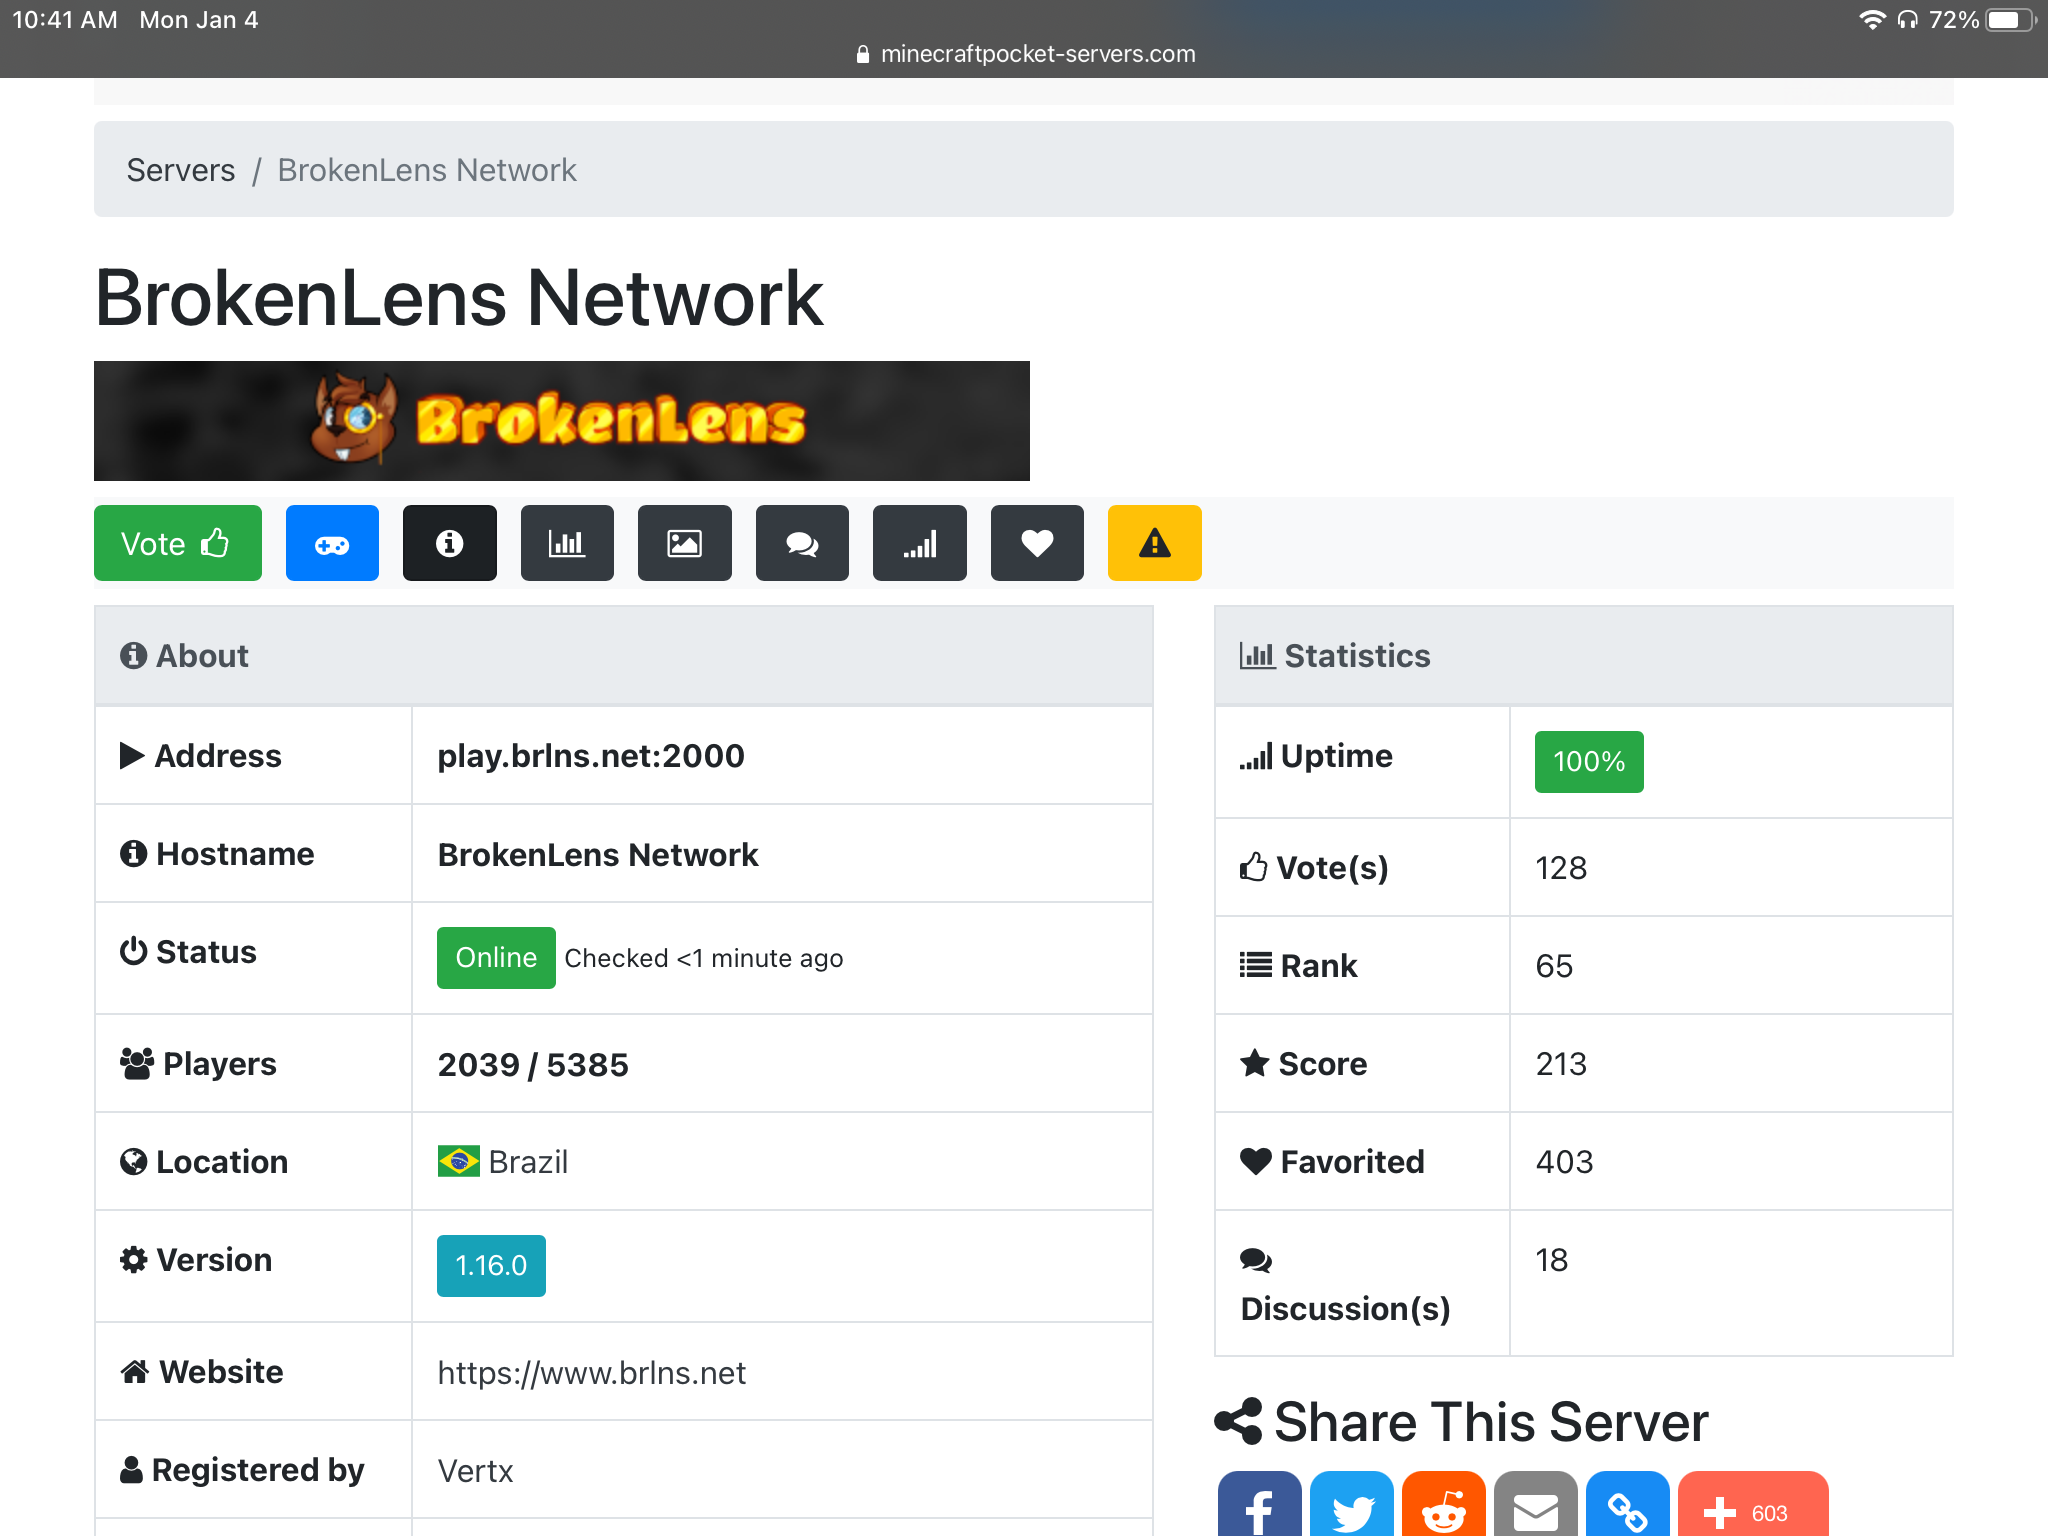Screen dimensions: 2048x1536
Task: Click the 128 votes value
Action: tap(1561, 868)
